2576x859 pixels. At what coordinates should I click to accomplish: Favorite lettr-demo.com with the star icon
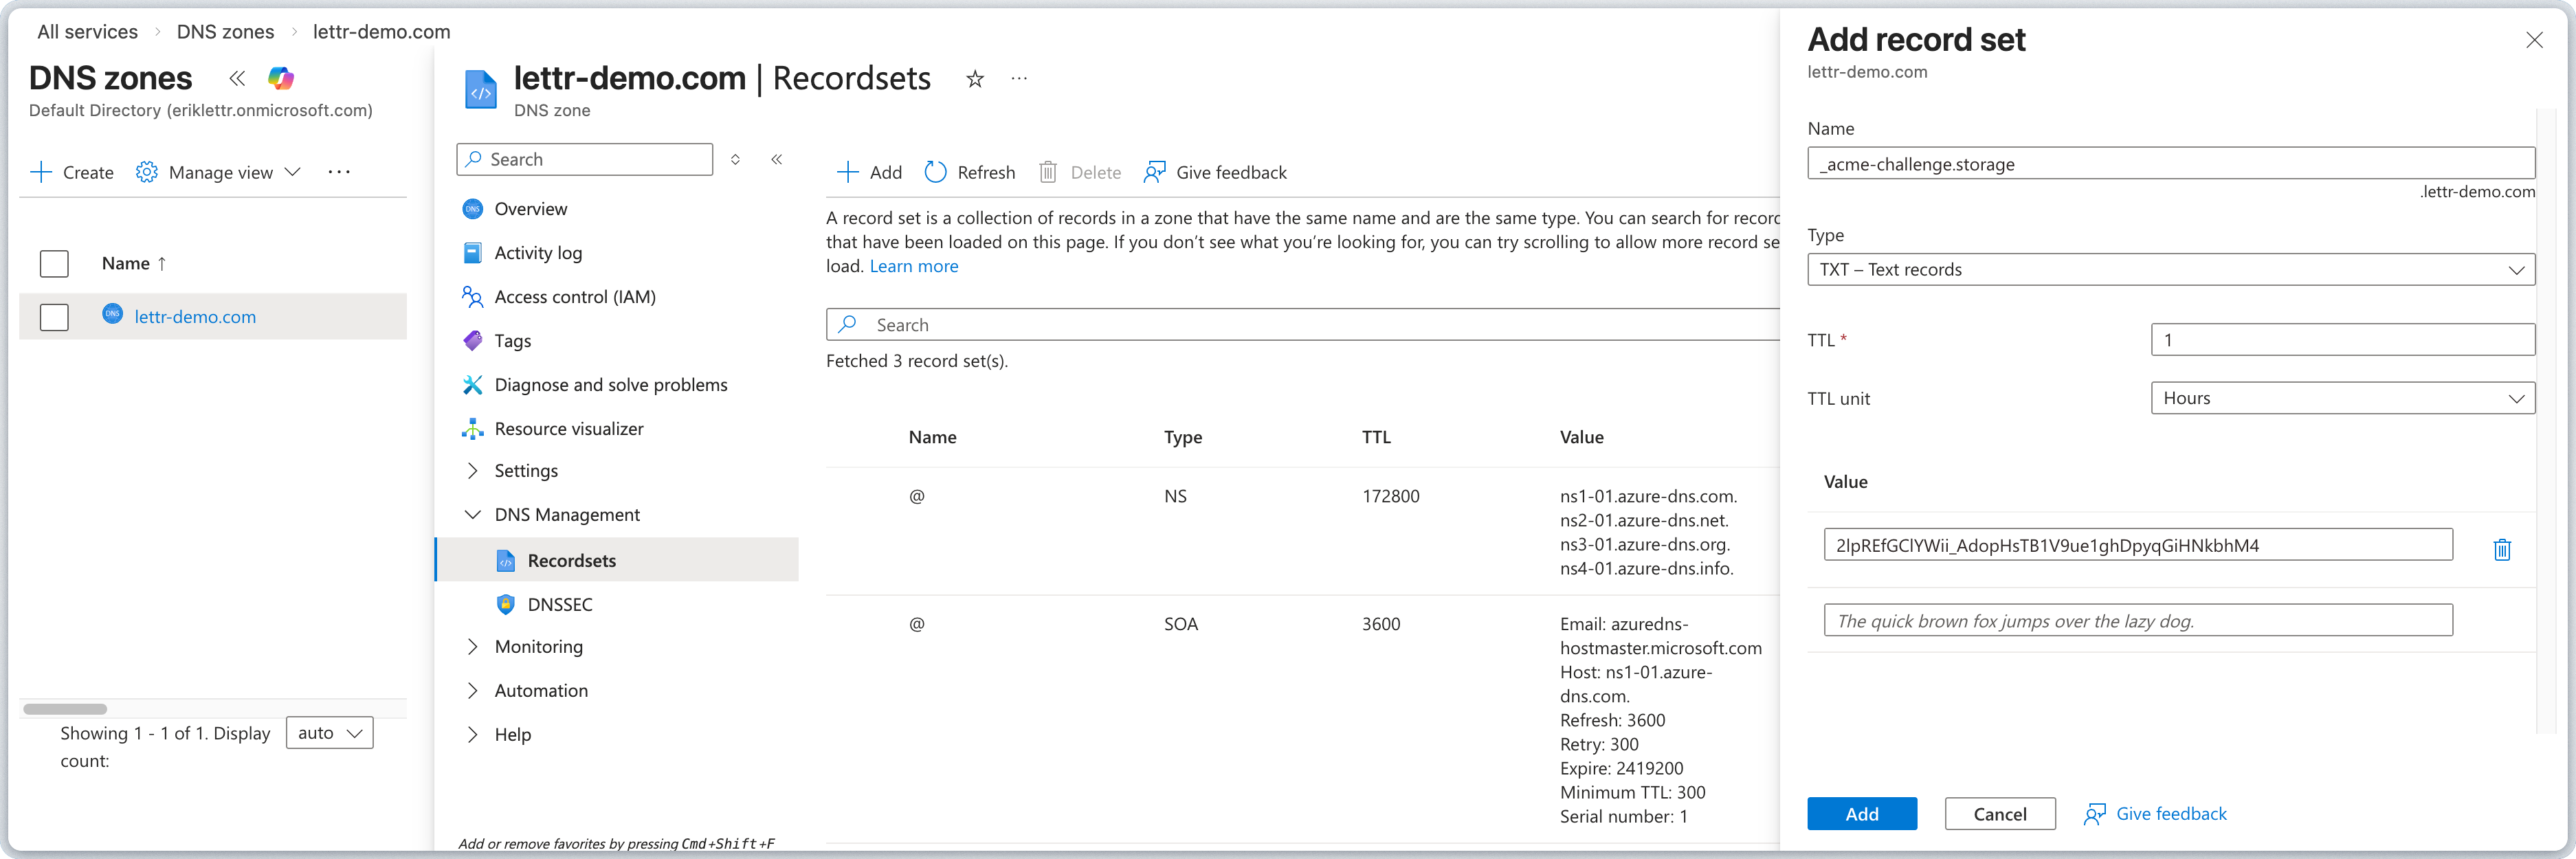[x=974, y=79]
